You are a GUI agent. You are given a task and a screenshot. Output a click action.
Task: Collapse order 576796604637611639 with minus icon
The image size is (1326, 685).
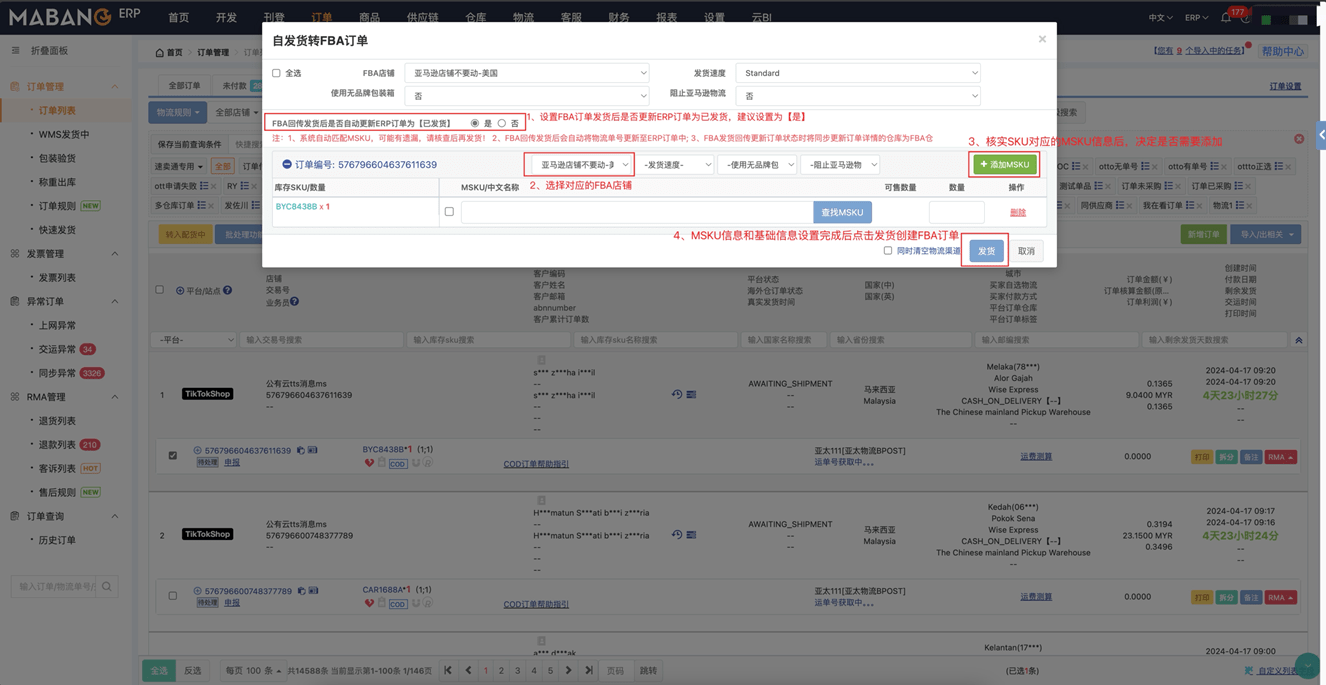287,165
